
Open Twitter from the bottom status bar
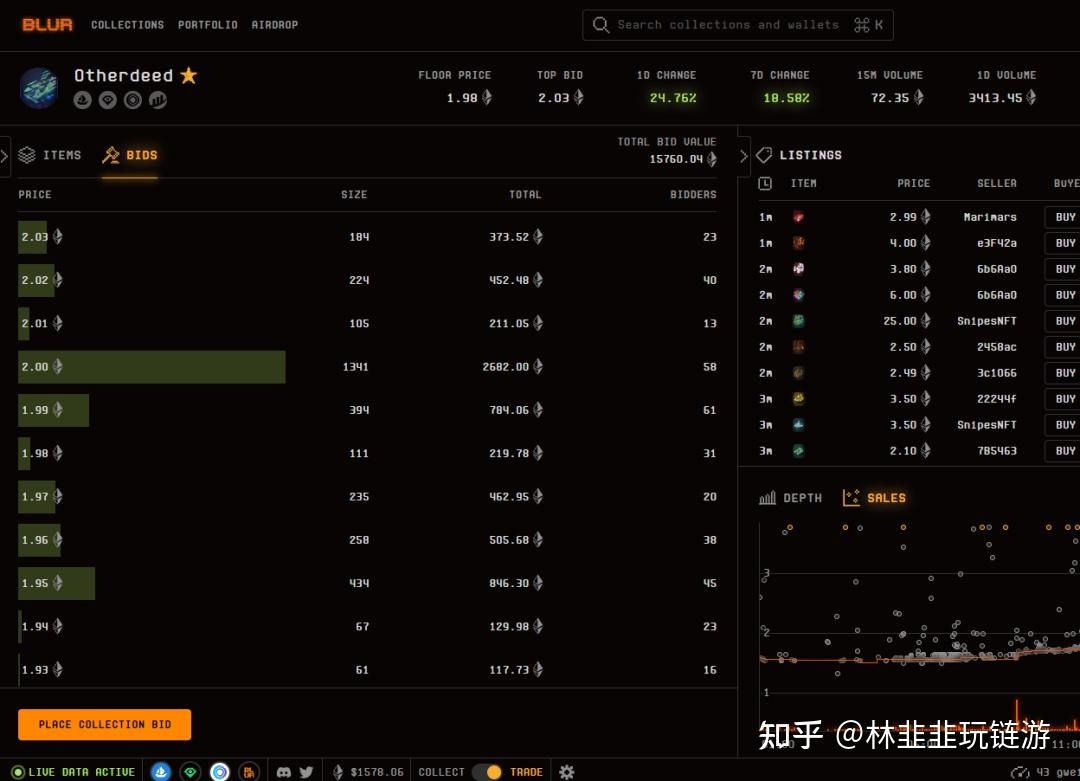click(306, 771)
